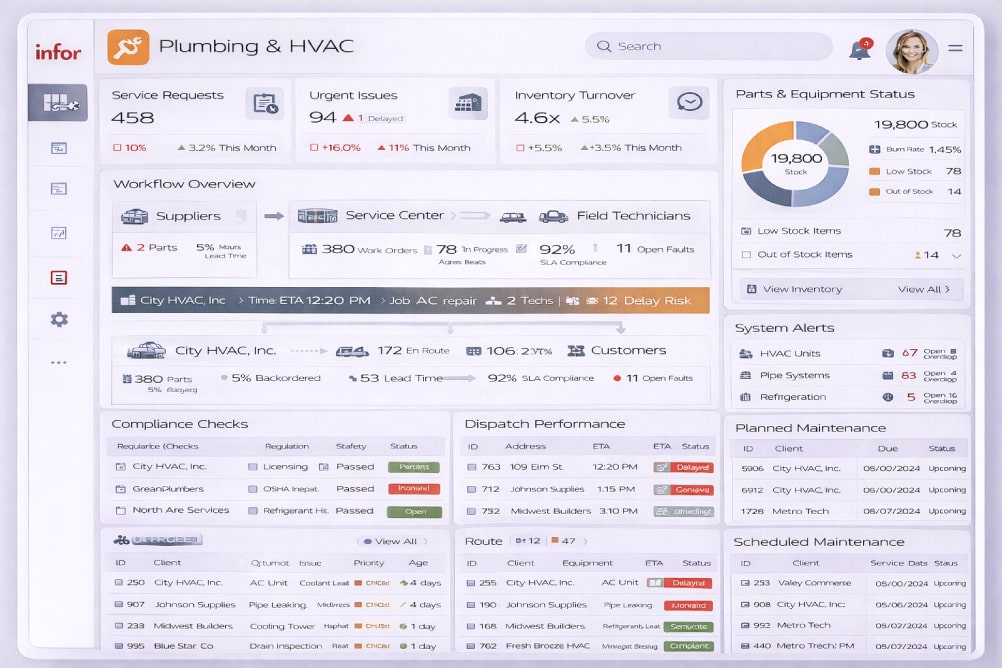Check the Licensing checkbox for City HVAC
This screenshot has width=1002, height=668.
253,467
